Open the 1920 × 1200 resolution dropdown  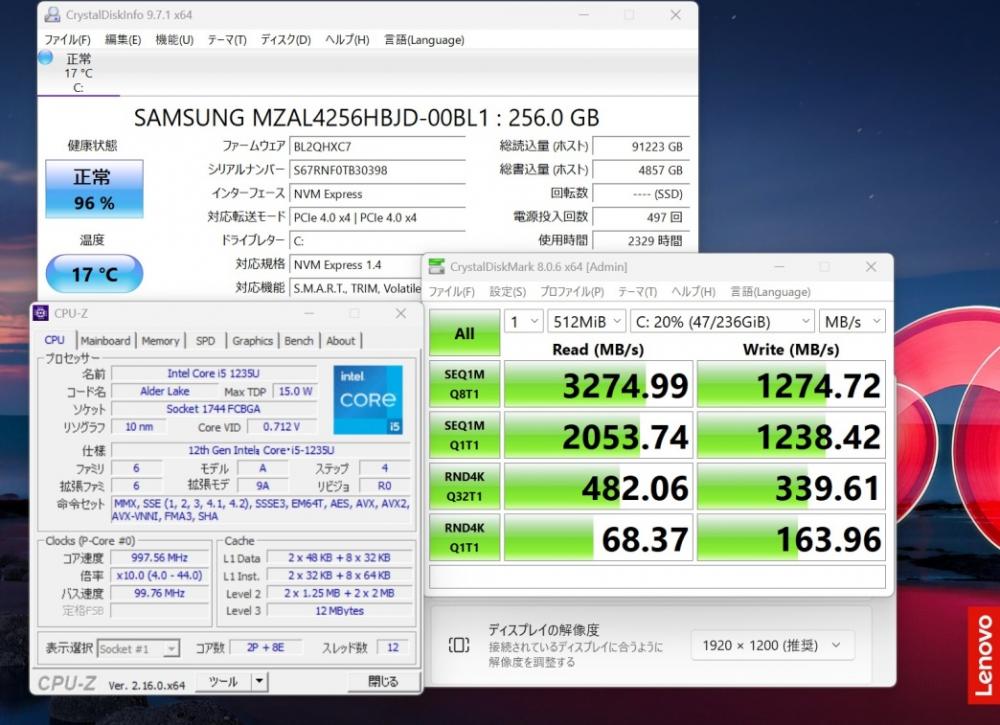pos(772,645)
